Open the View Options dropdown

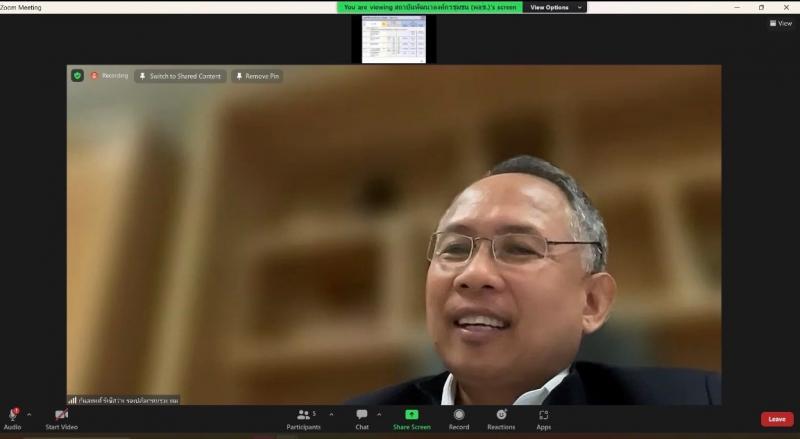555,7
